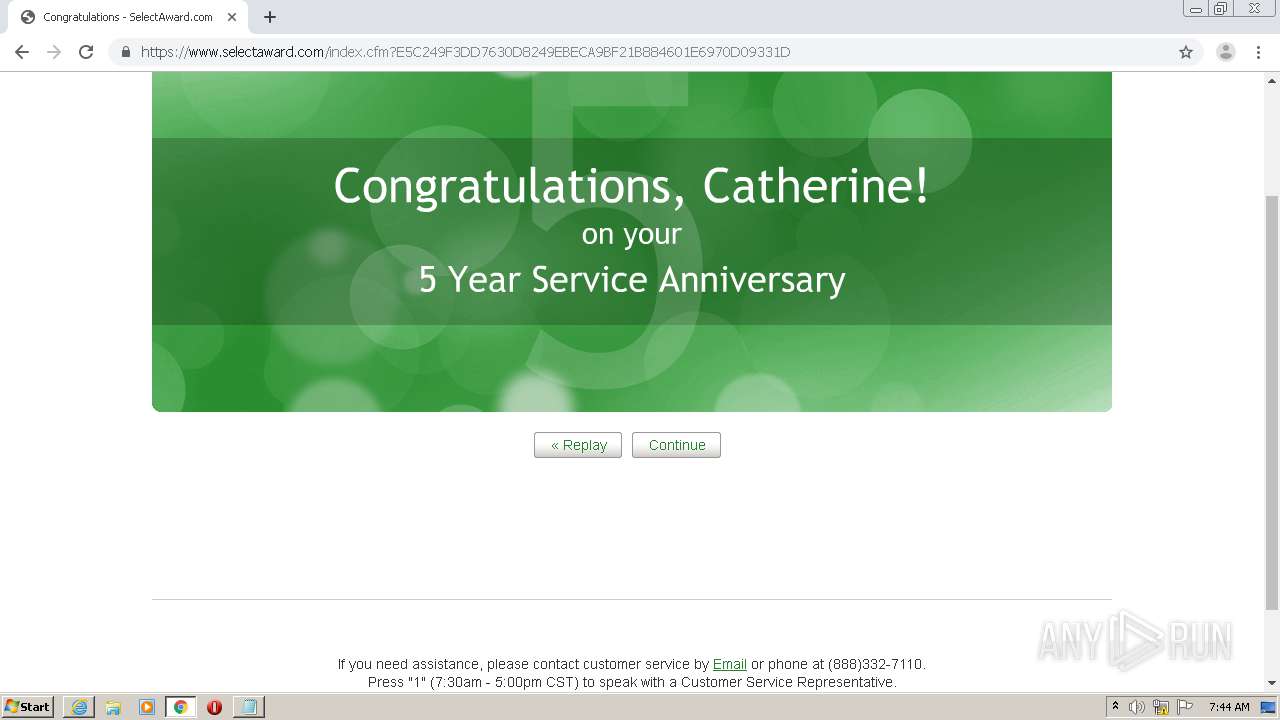Click the browser Back arrow
The width and height of the screenshot is (1280, 720).
pyautogui.click(x=22, y=52)
